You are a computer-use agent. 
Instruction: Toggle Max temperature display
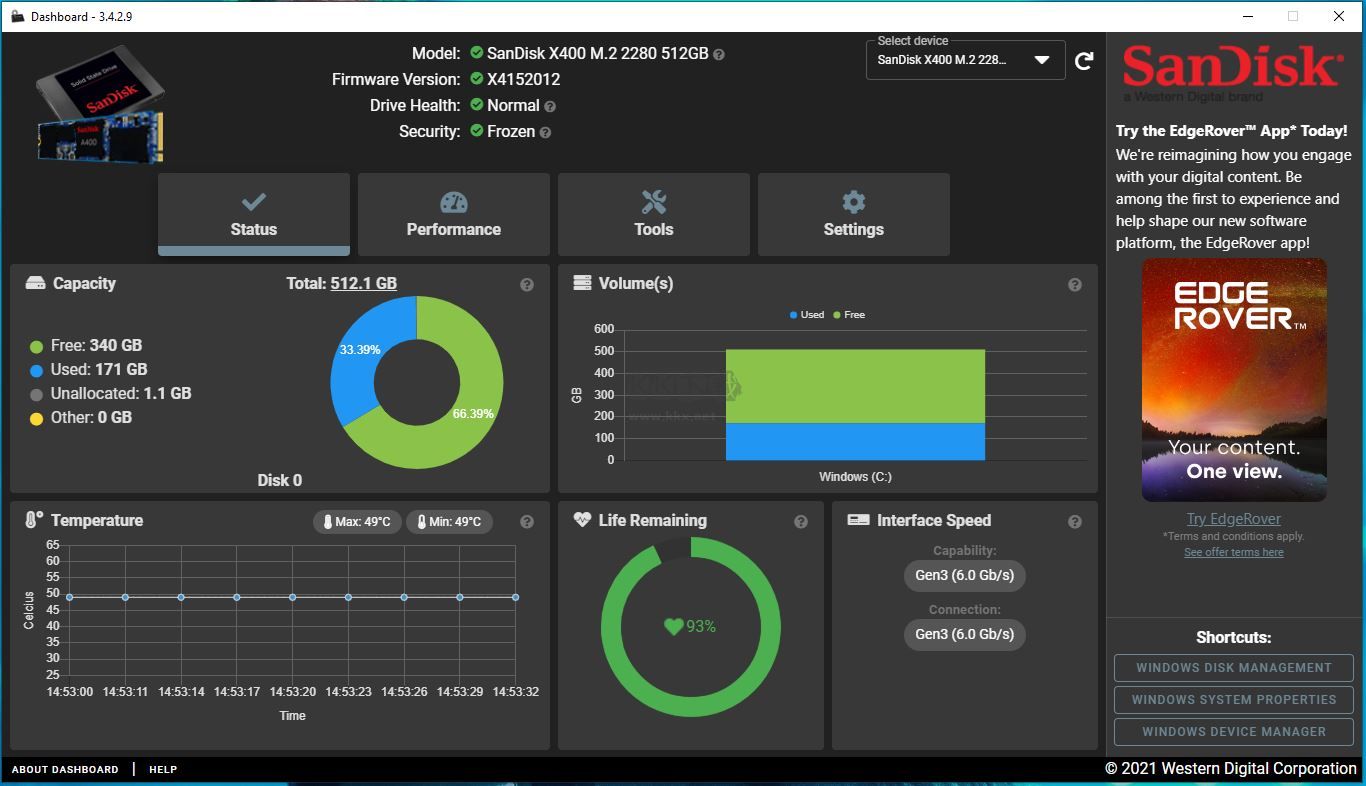click(357, 521)
